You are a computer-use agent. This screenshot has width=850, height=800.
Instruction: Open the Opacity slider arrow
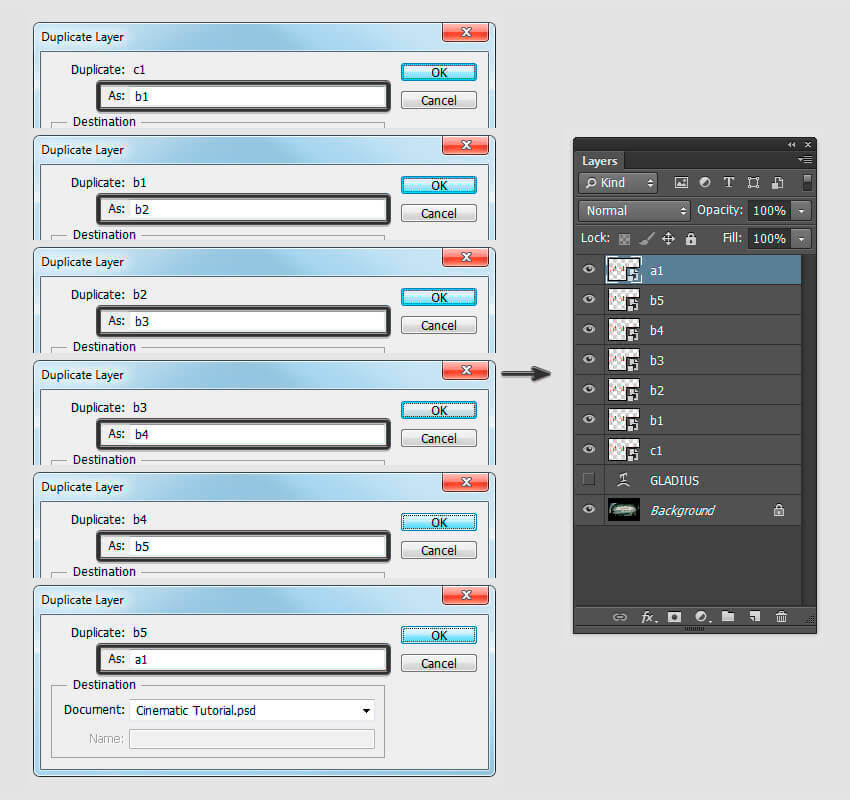pyautogui.click(x=801, y=211)
